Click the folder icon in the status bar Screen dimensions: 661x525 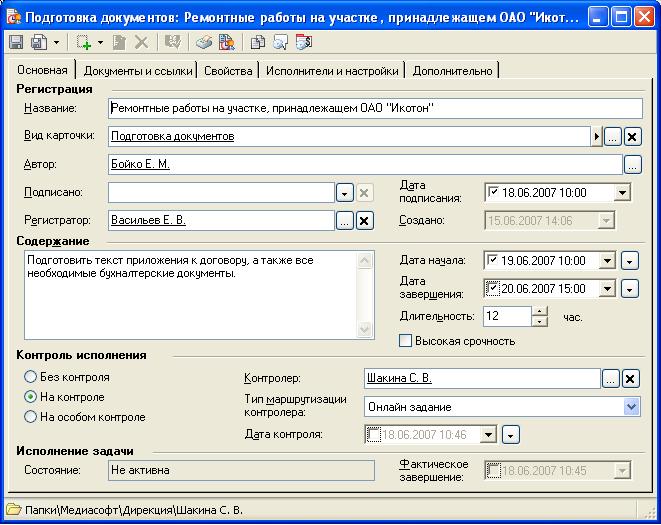14,509
